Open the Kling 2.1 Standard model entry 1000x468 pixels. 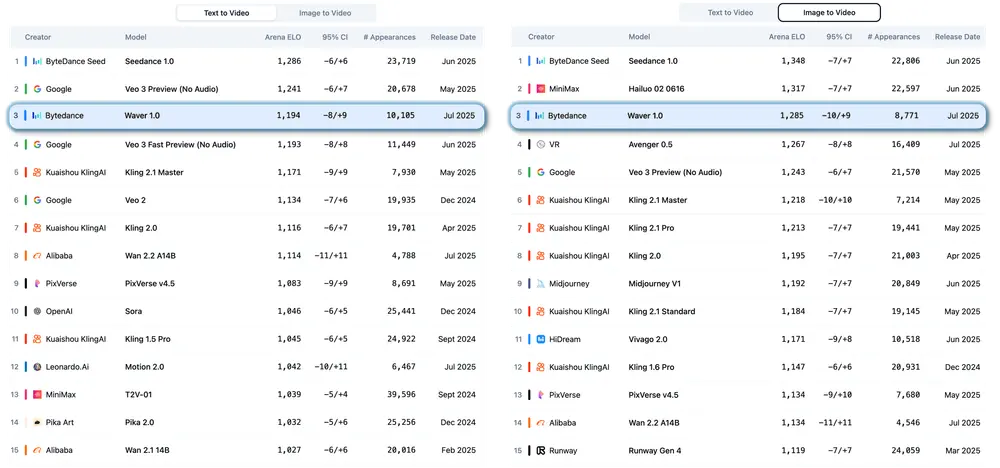[662, 311]
